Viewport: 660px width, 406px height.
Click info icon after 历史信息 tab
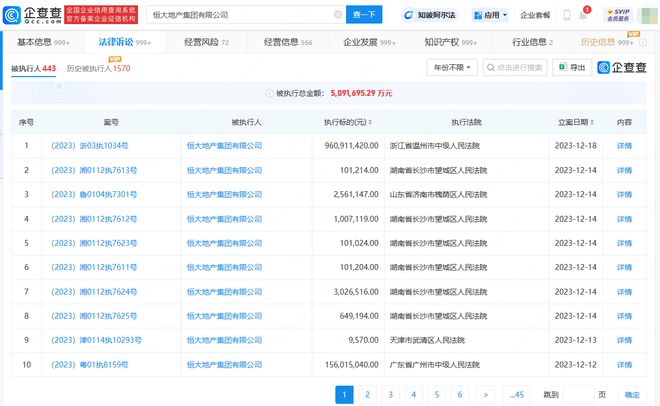click(643, 42)
